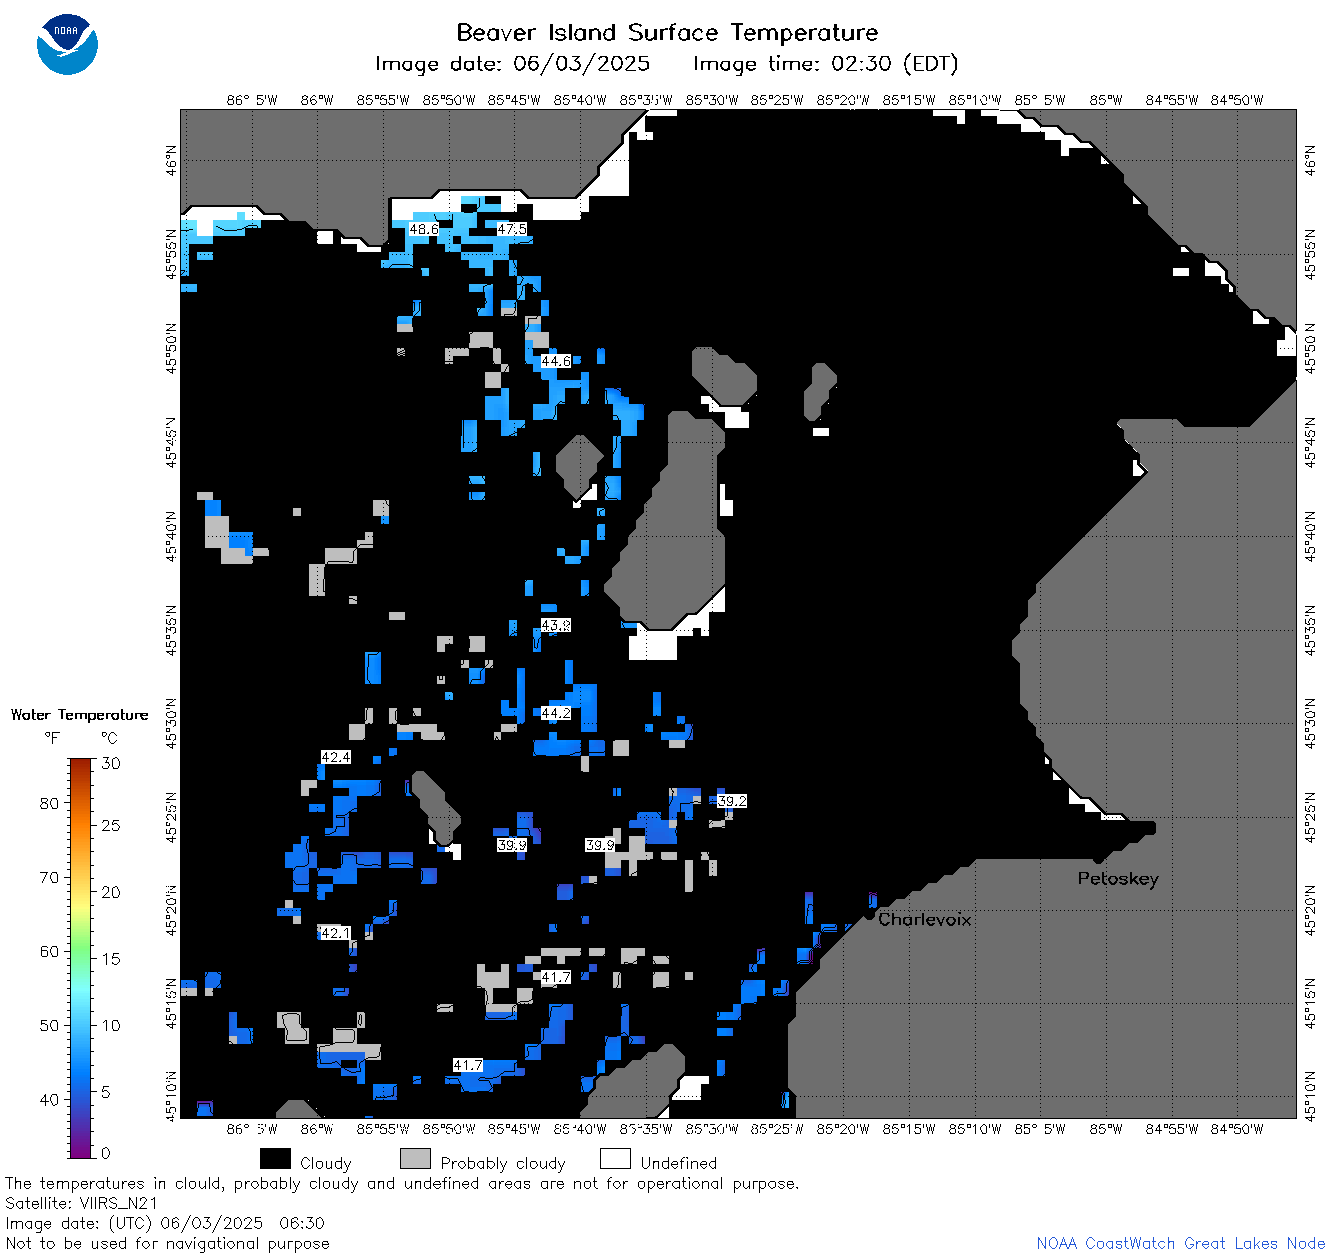Click the 30 tick on Celsius scale
The height and width of the screenshot is (1259, 1336).
point(111,763)
